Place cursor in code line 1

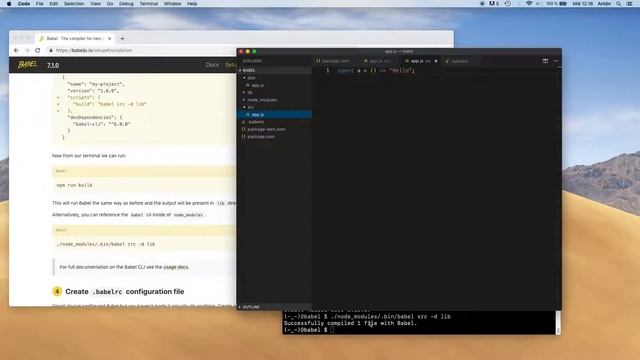376,71
